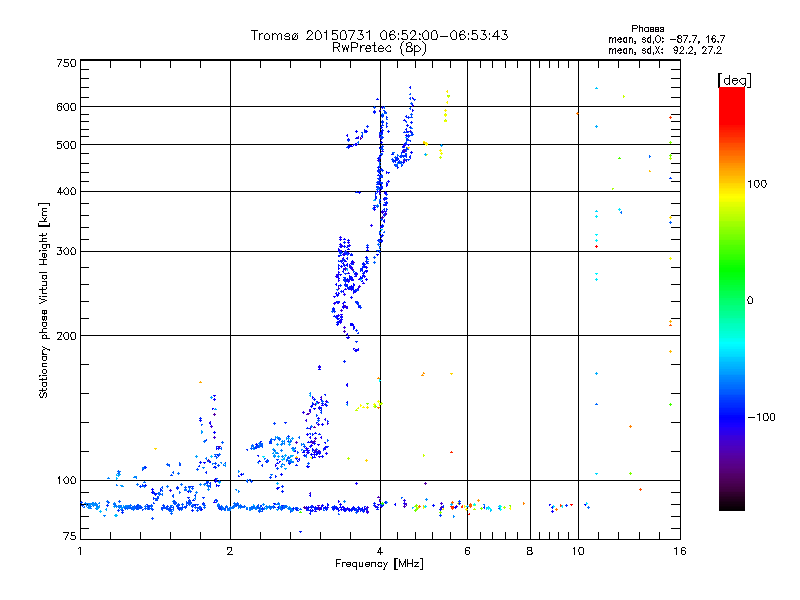Click the 600 height axis tick label
Image resolution: width=800 pixels, height=600 pixels.
[66, 107]
